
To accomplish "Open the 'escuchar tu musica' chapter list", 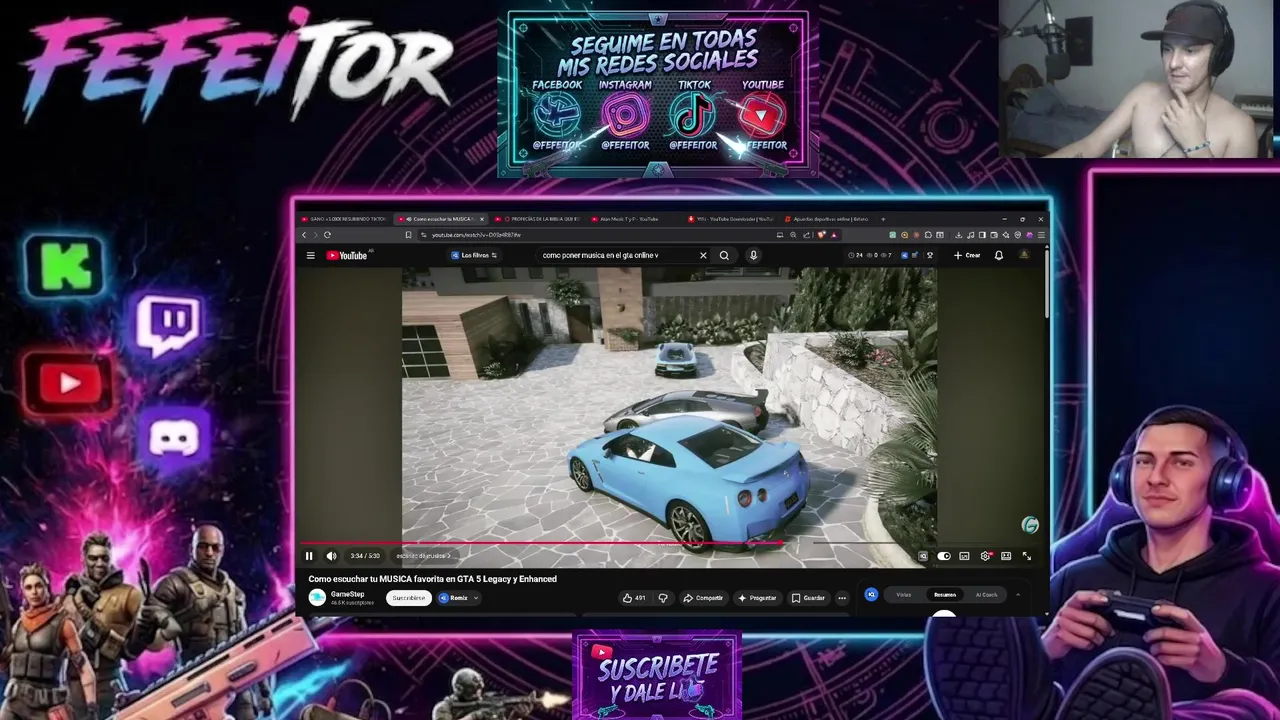I will pos(424,556).
